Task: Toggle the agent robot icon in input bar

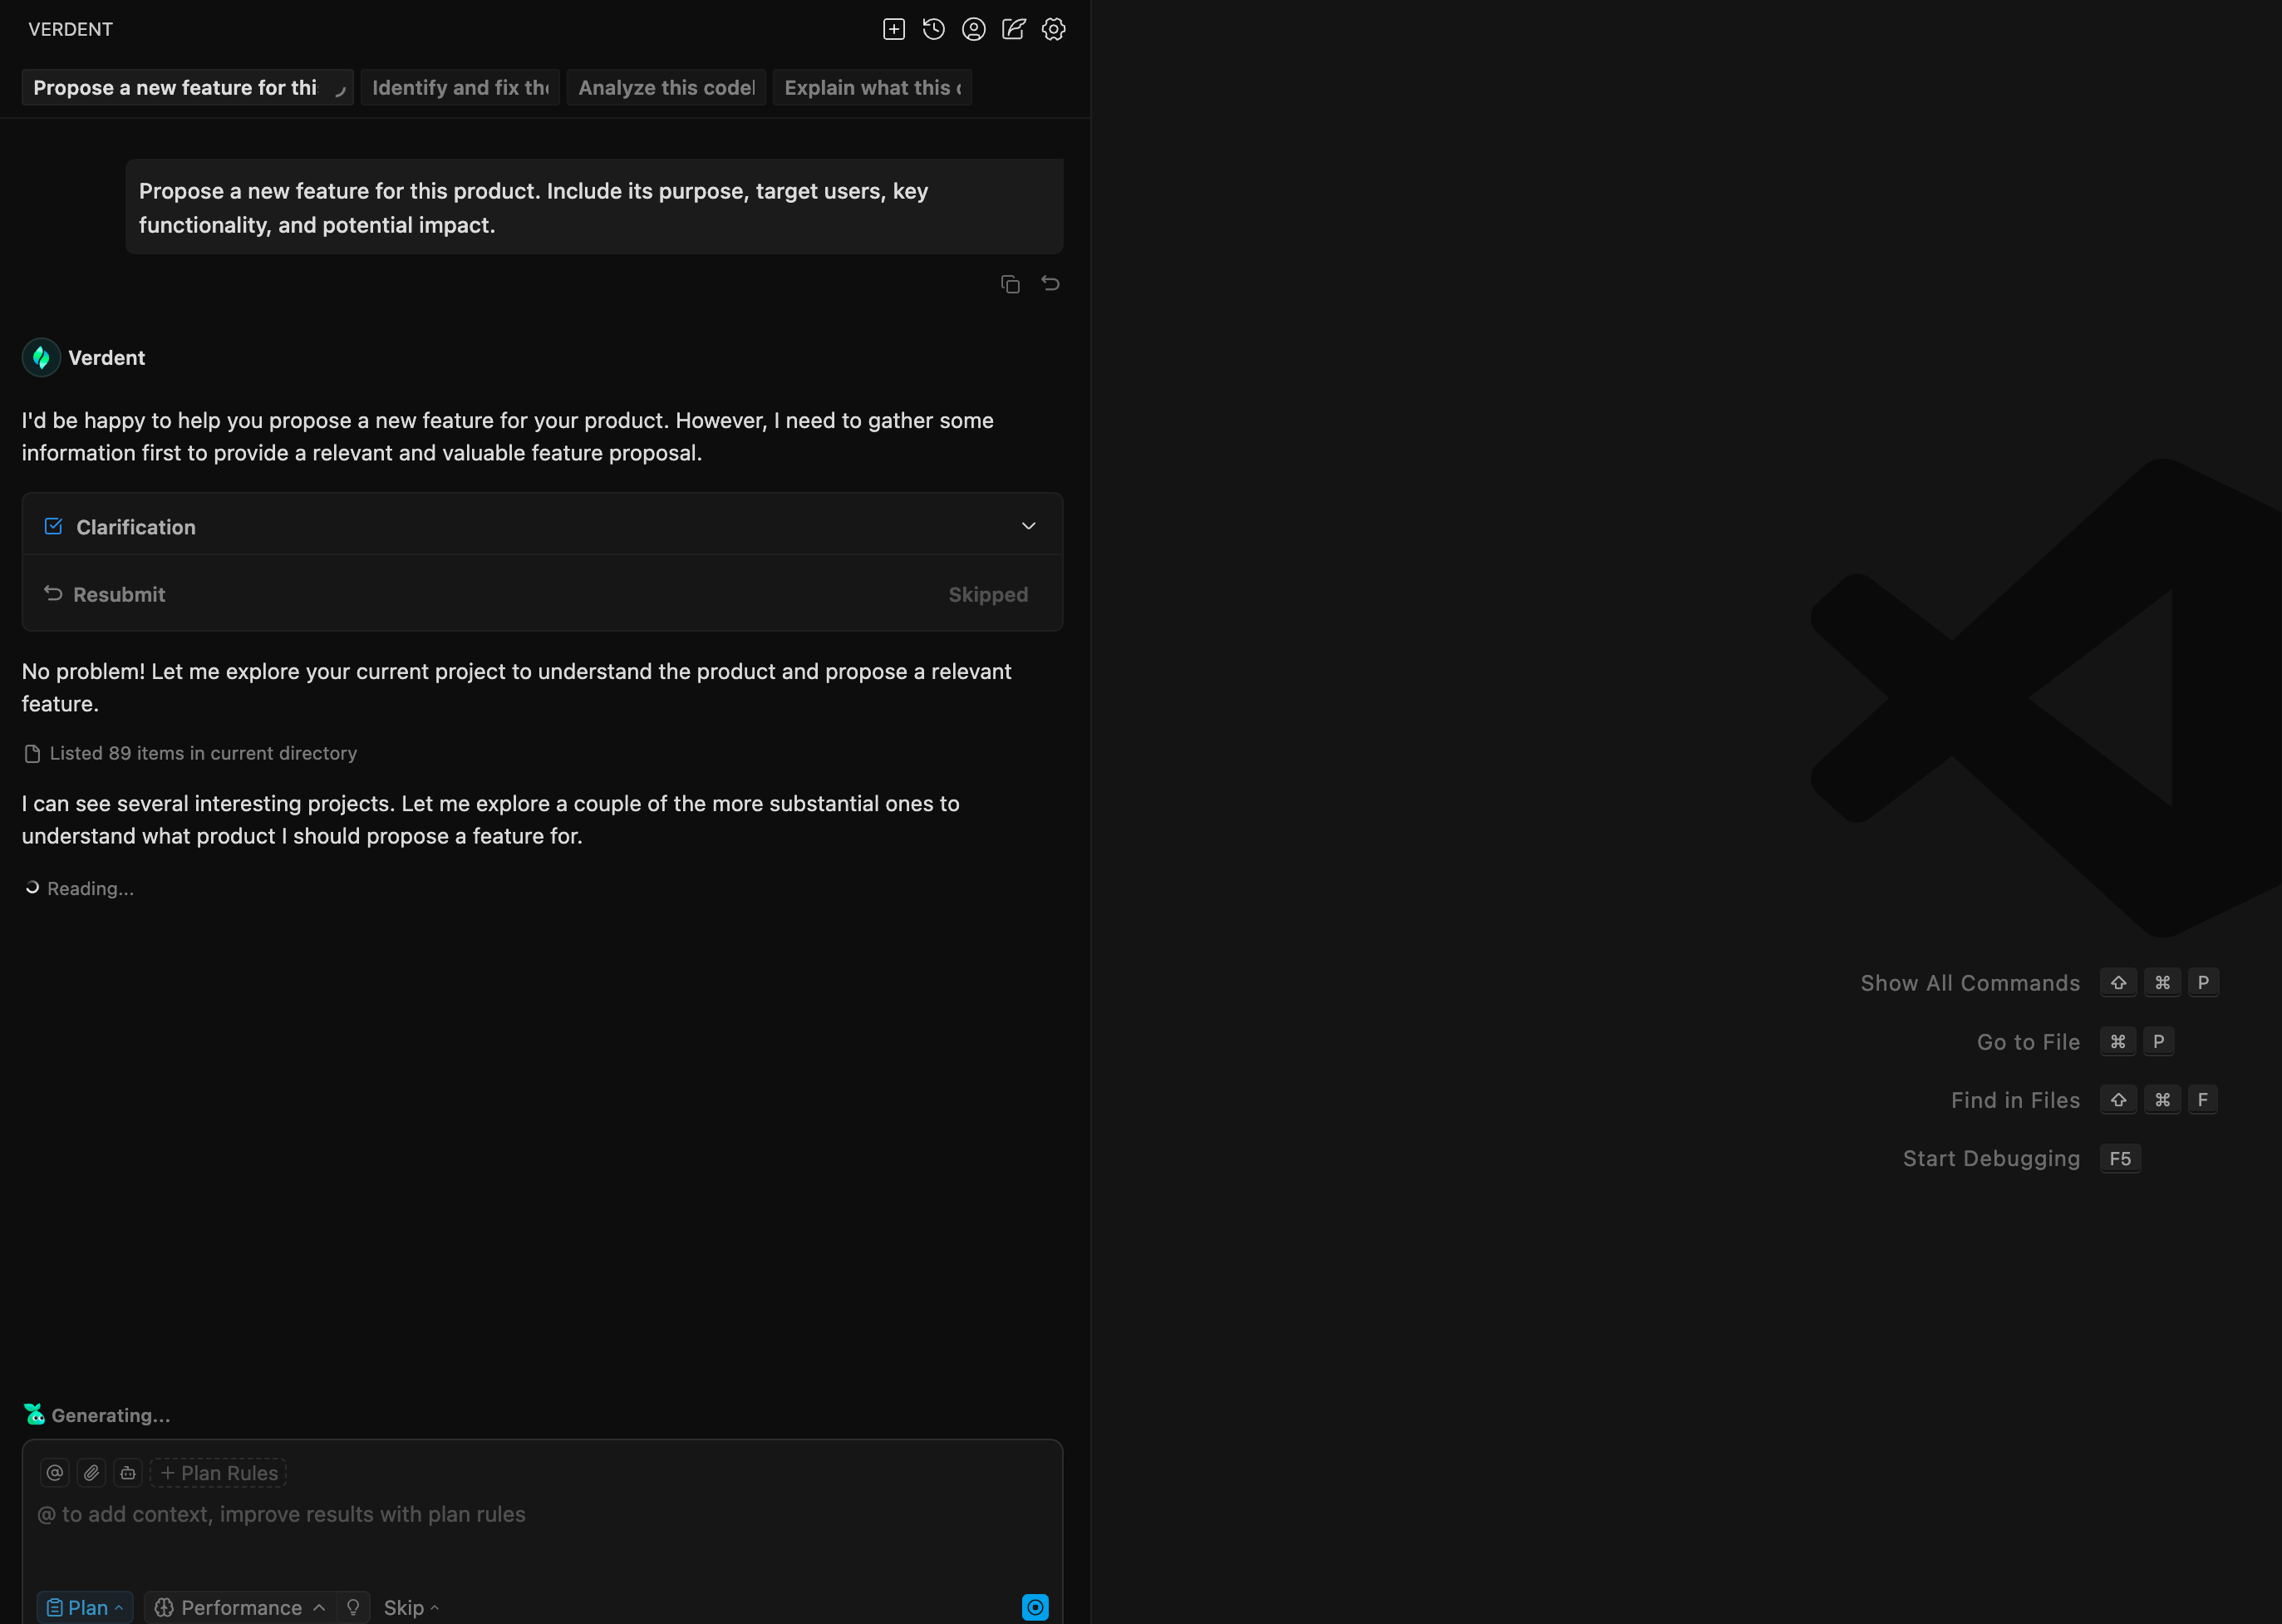Action: 128,1472
